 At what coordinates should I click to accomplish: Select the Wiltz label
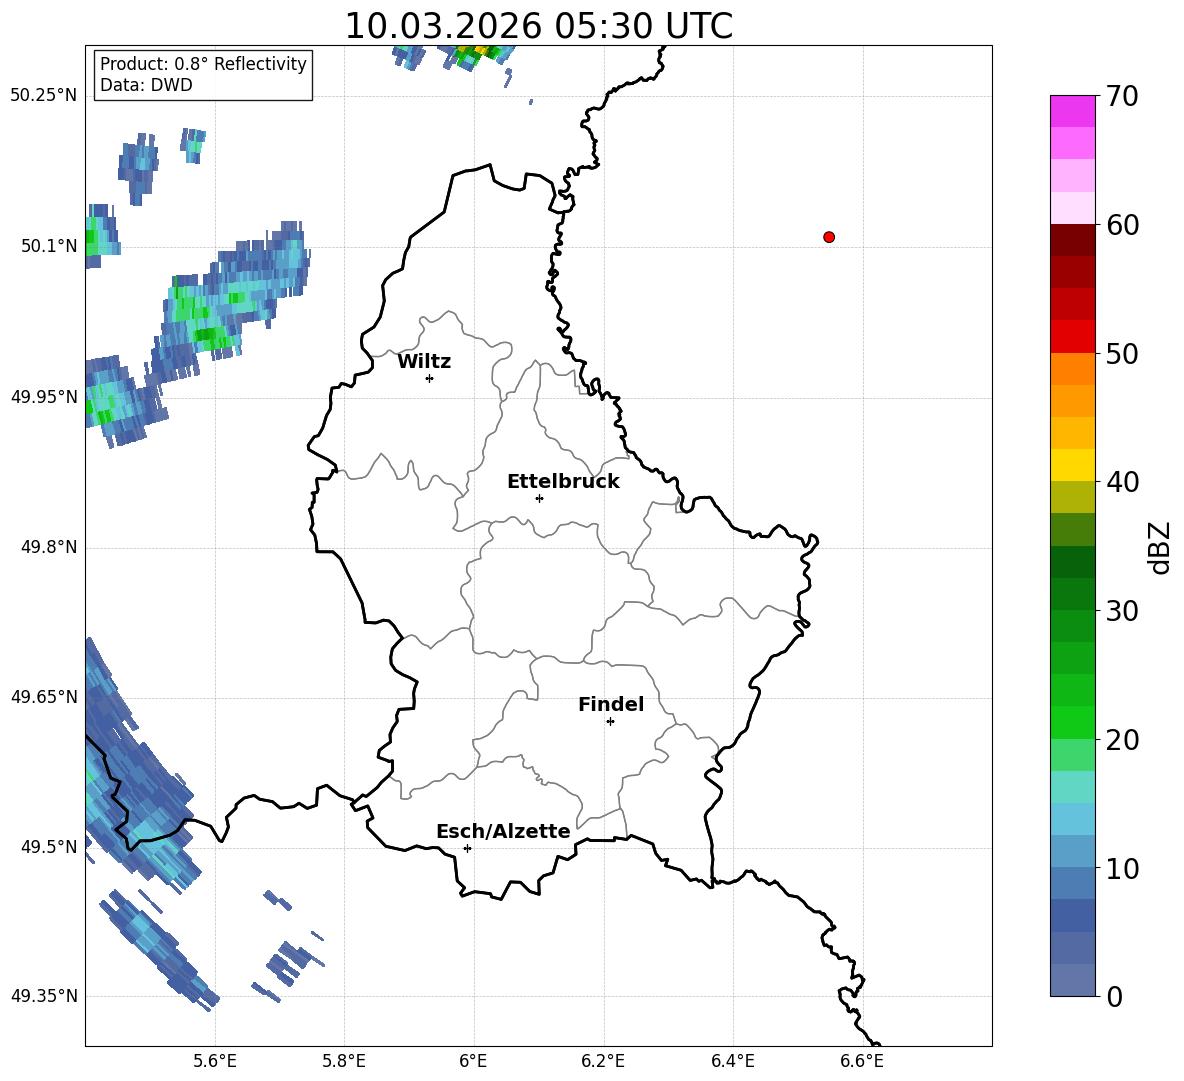click(424, 362)
